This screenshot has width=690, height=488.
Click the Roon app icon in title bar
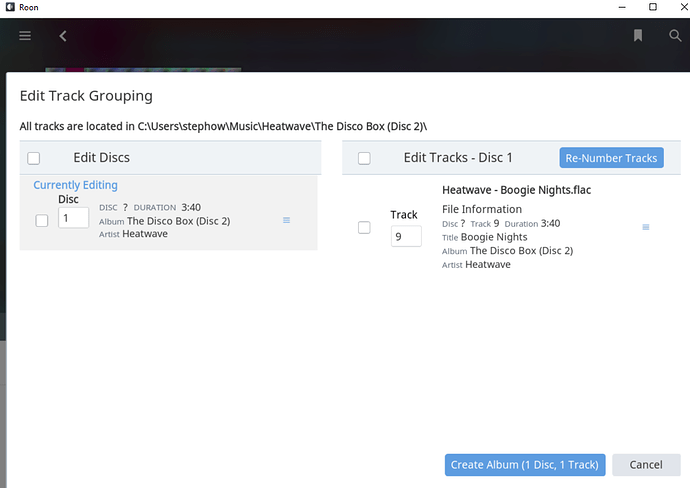pos(10,7)
